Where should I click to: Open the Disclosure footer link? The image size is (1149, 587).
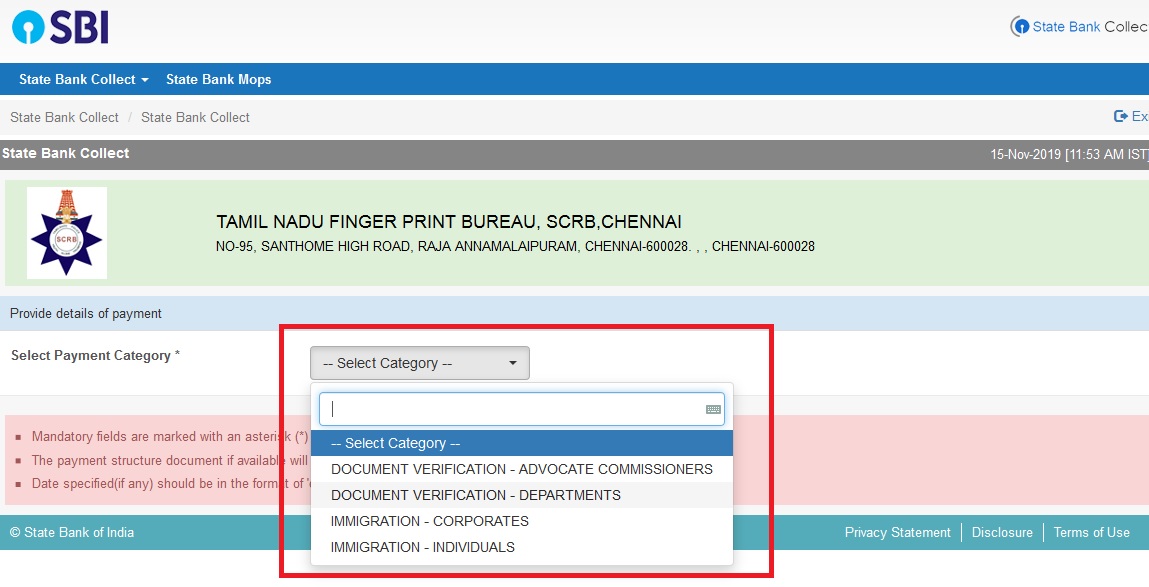click(1002, 532)
